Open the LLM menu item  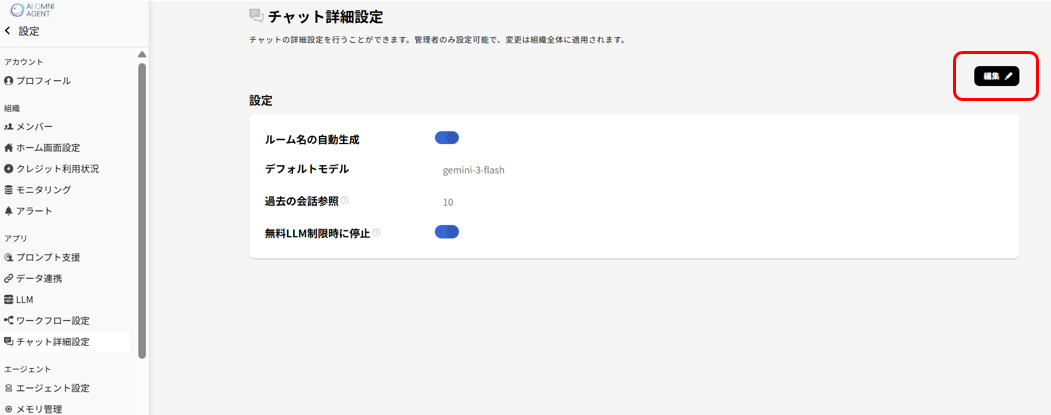(x=25, y=299)
